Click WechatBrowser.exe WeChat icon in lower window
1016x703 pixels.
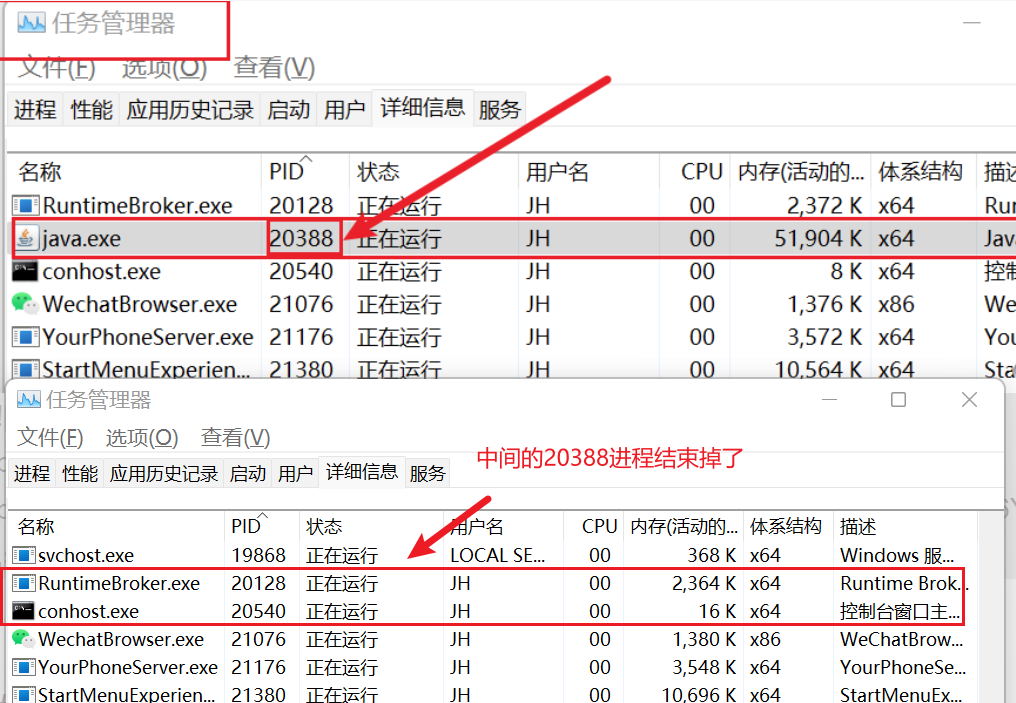23,639
